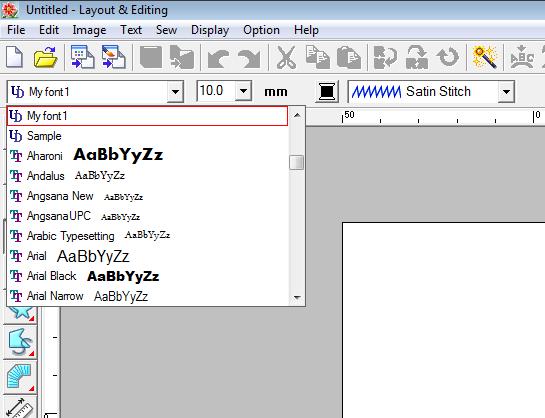Choose the Angsana New font
Viewport: 545px width, 418px height.
coord(147,196)
